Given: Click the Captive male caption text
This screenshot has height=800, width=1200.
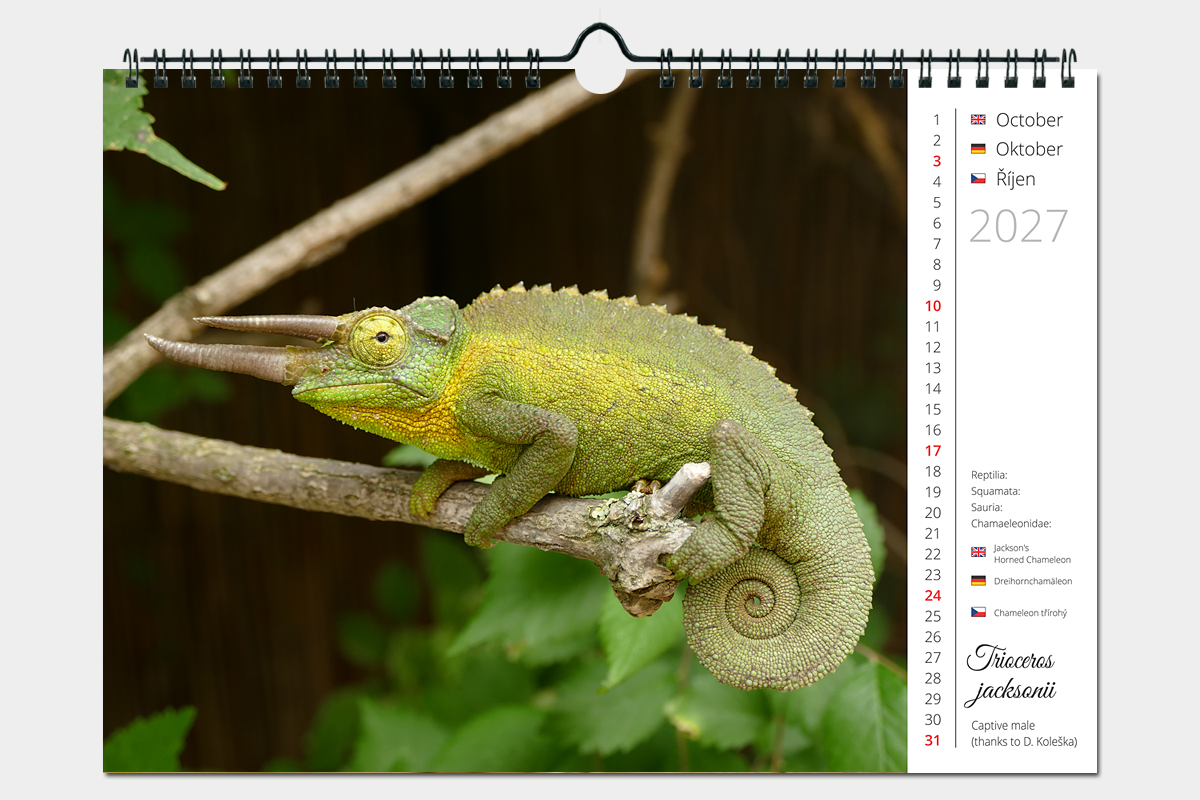Looking at the screenshot, I should [1003, 725].
